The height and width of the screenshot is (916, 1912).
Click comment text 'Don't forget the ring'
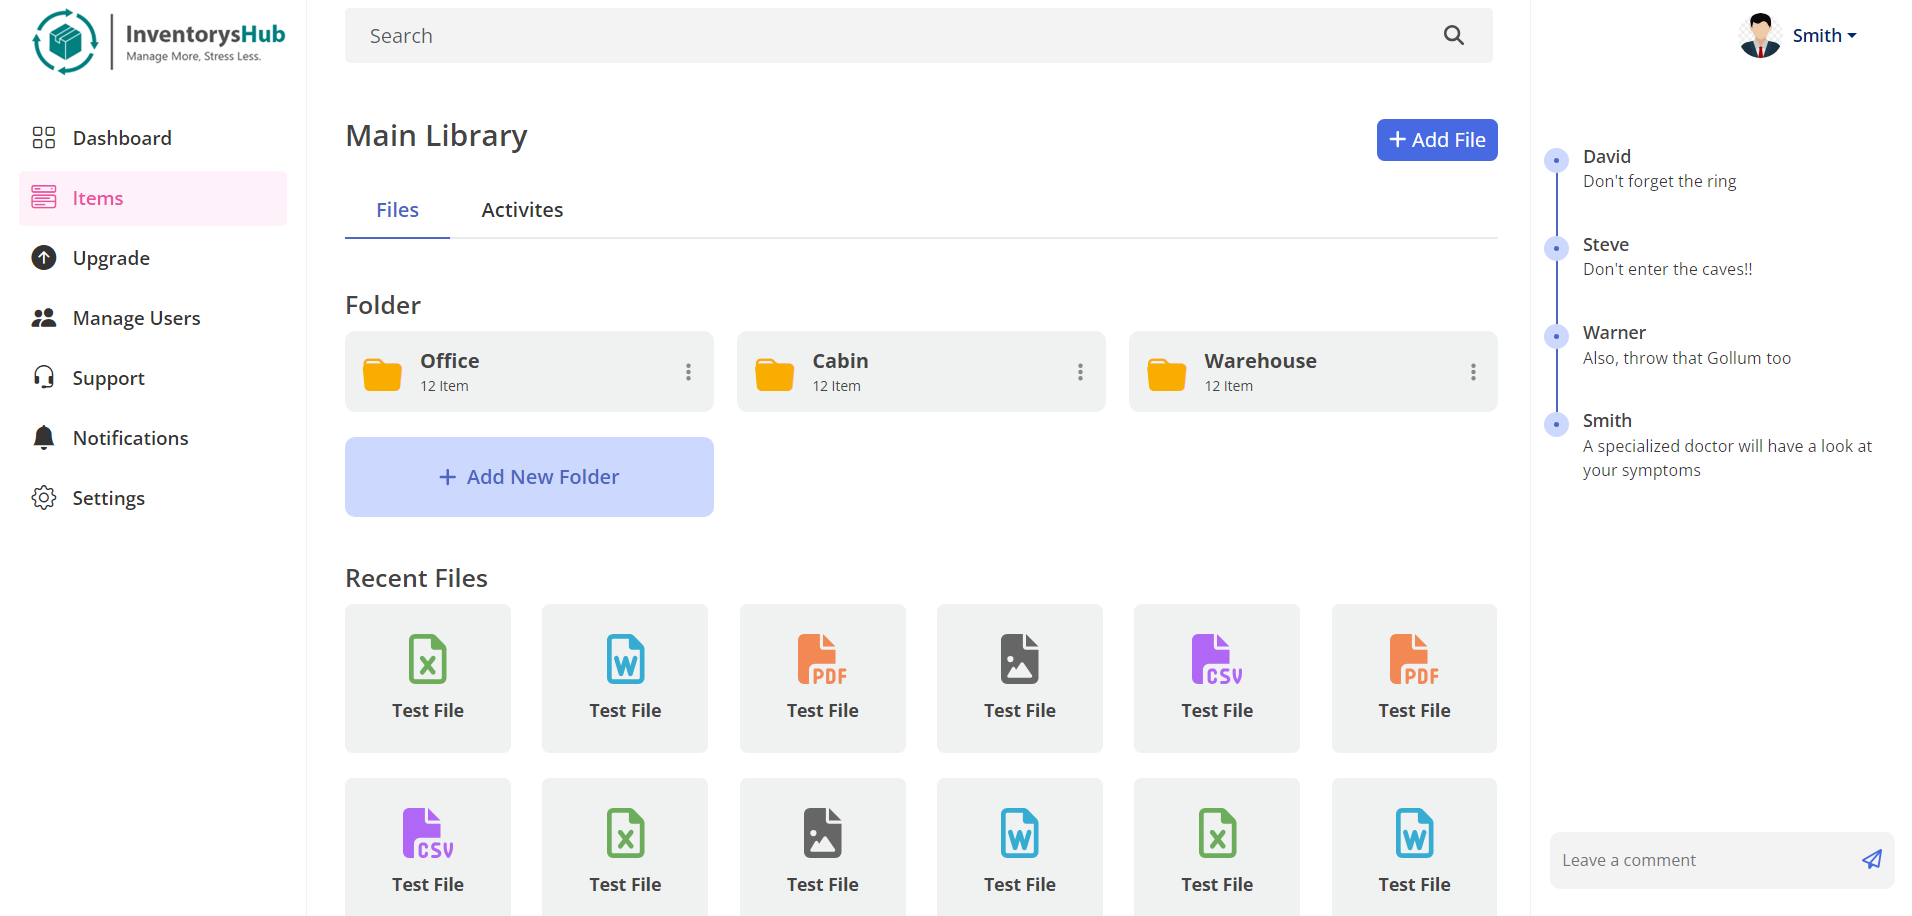click(x=1660, y=181)
